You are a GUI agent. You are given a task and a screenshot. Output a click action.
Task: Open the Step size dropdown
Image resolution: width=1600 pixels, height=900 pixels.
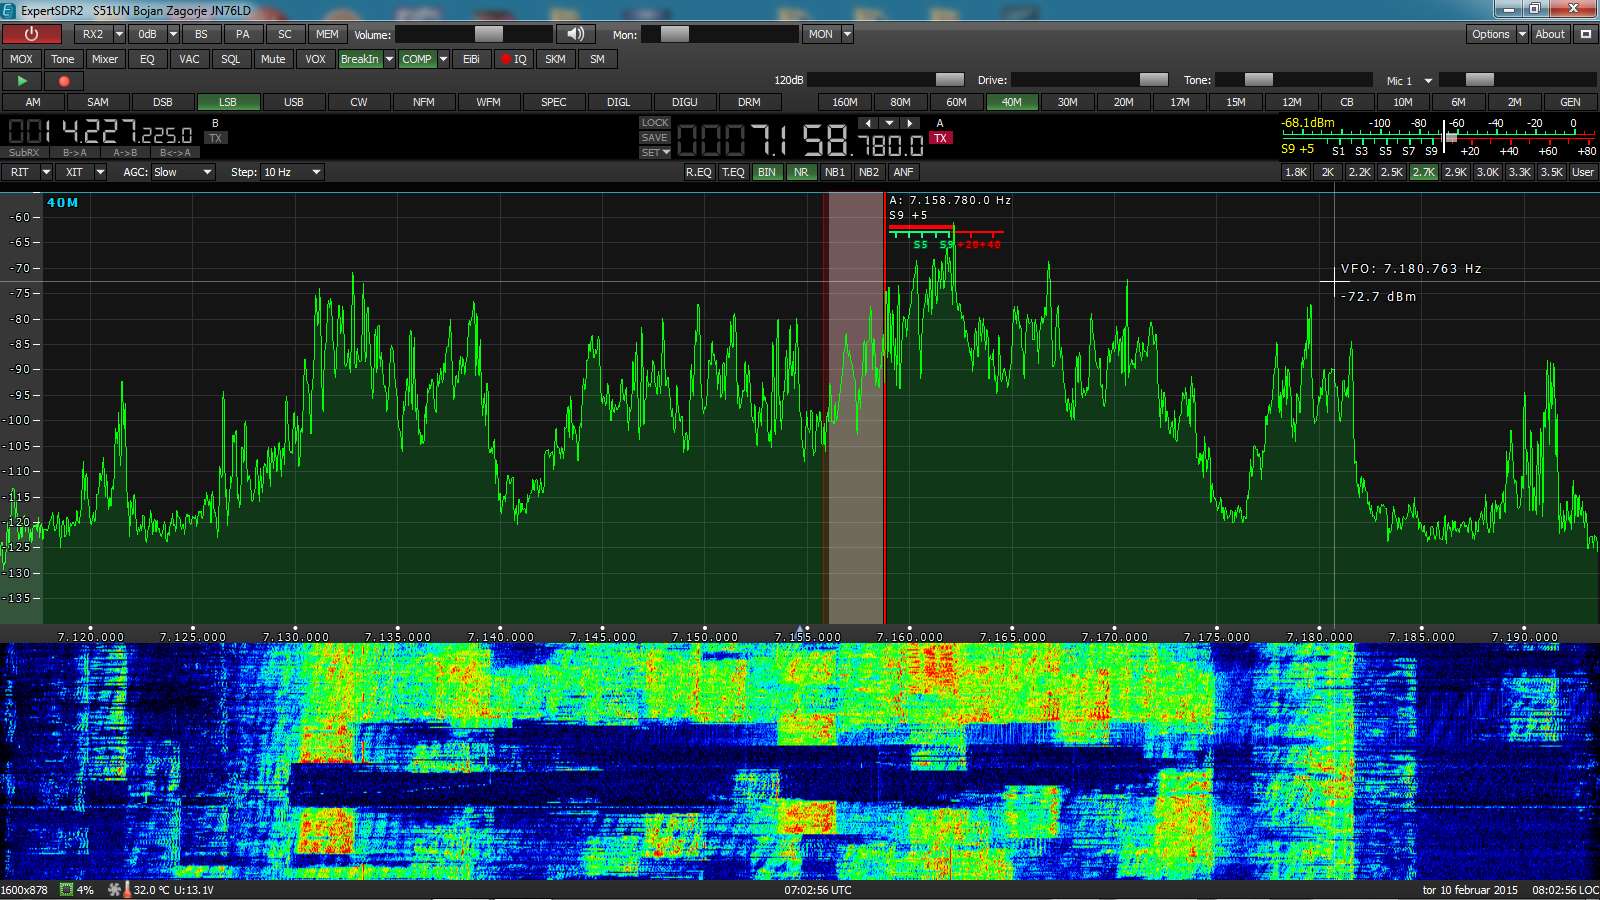click(292, 172)
